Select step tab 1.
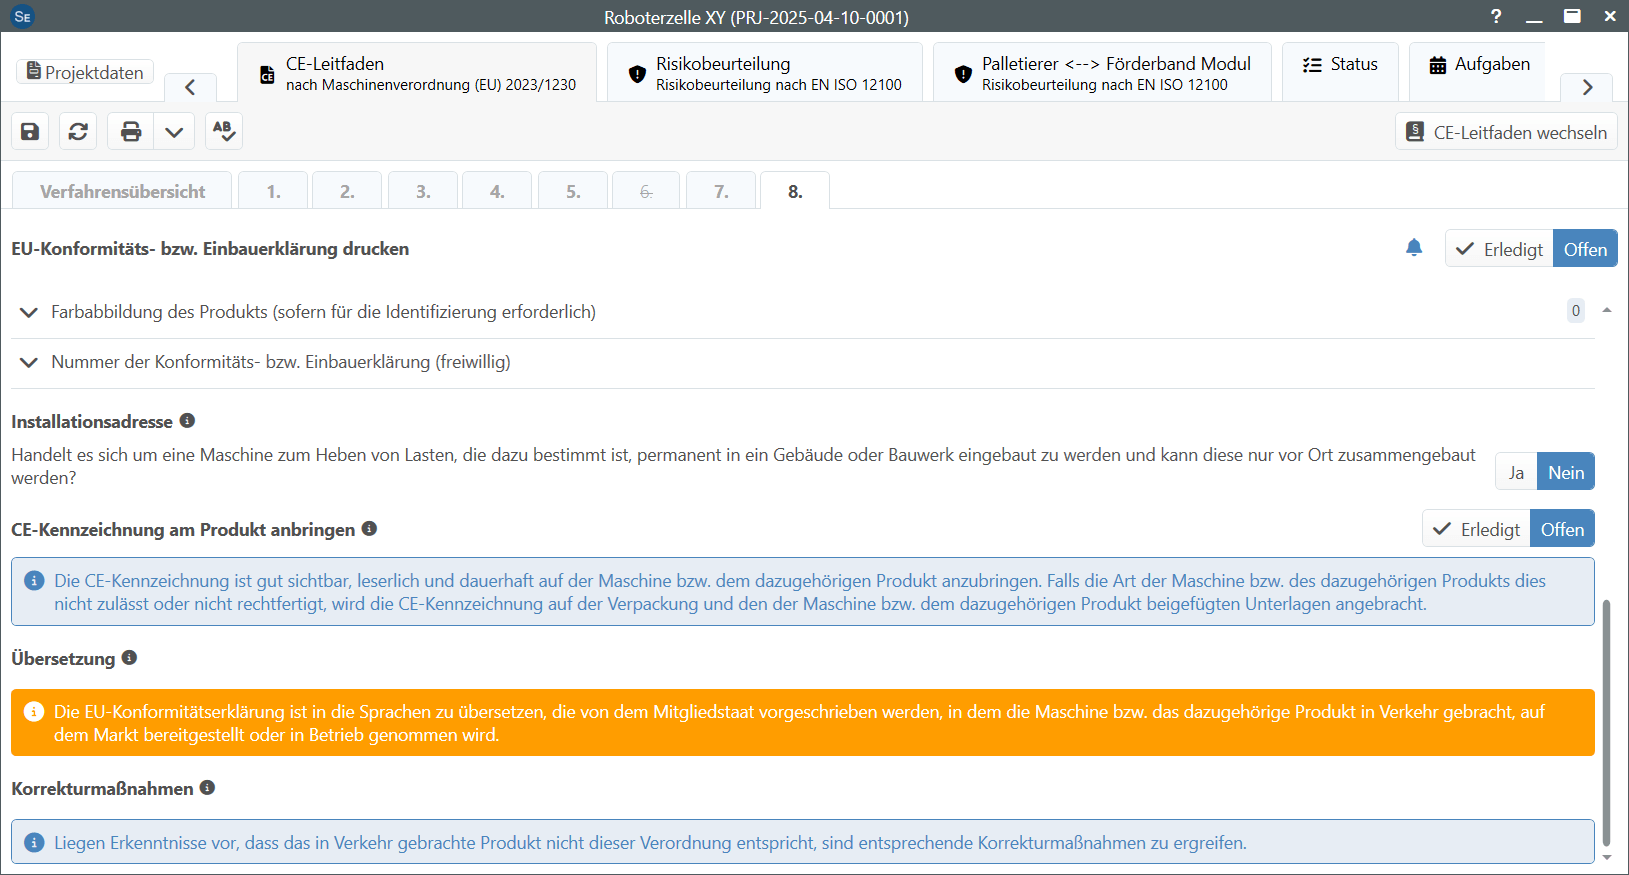This screenshot has width=1629, height=875. pyautogui.click(x=273, y=191)
